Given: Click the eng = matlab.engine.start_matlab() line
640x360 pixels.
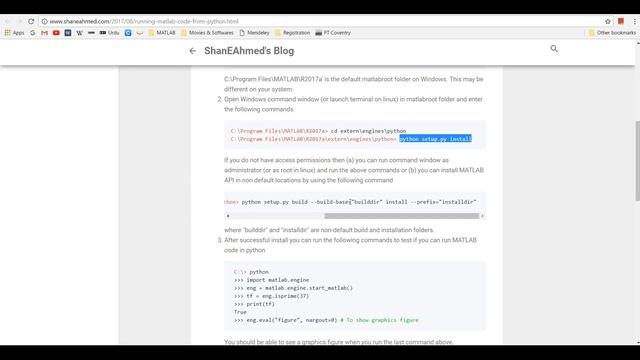Looking at the screenshot, I should coord(293,288).
